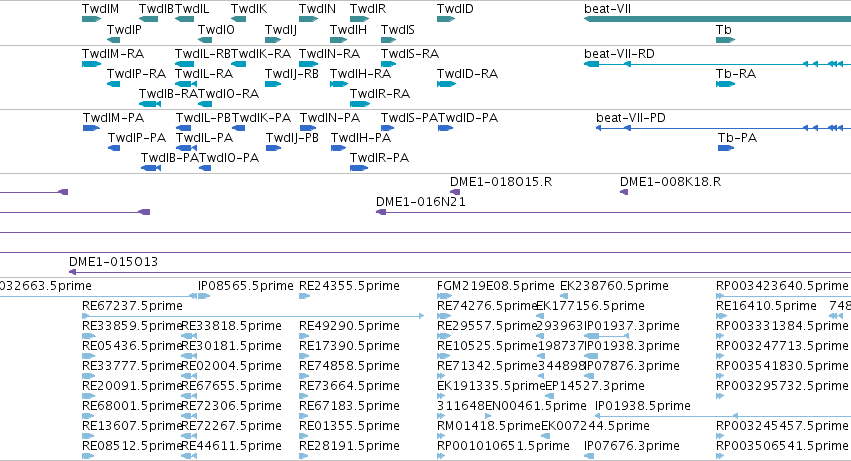Open the beat-VII-PD protein label
This screenshot has height=461, width=851.
631,118
